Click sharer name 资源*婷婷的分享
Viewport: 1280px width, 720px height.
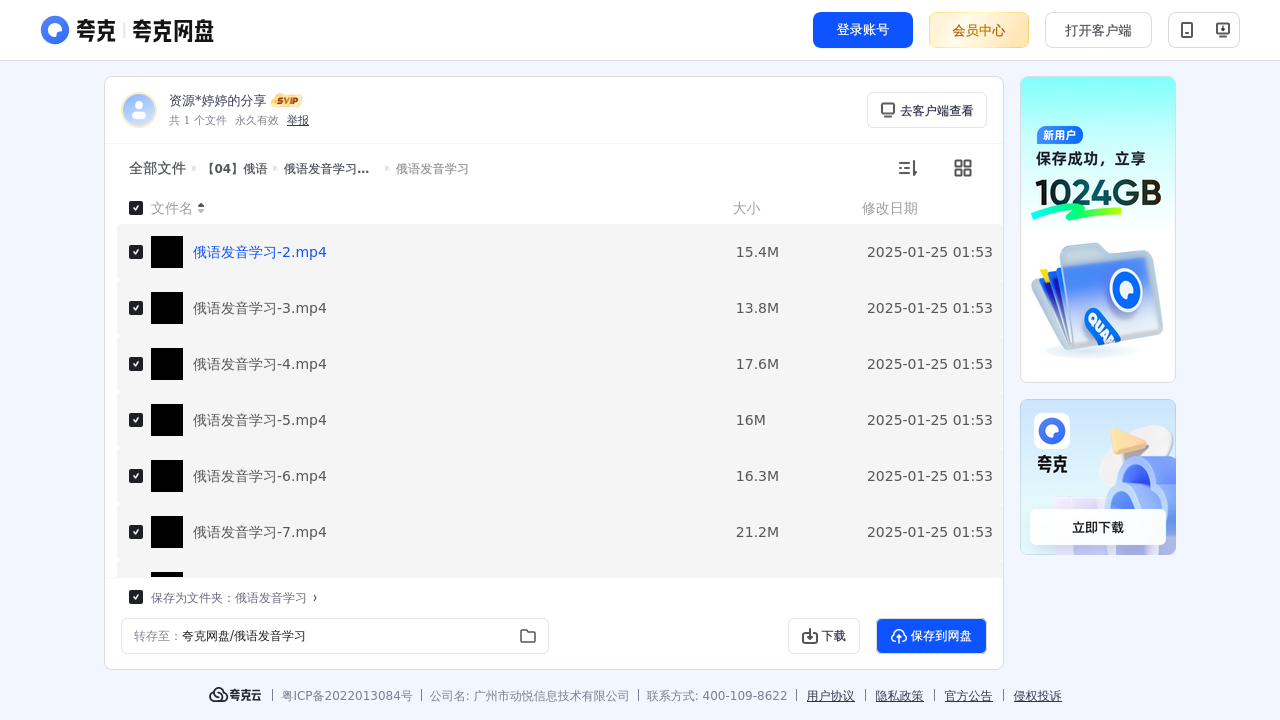[x=218, y=101]
